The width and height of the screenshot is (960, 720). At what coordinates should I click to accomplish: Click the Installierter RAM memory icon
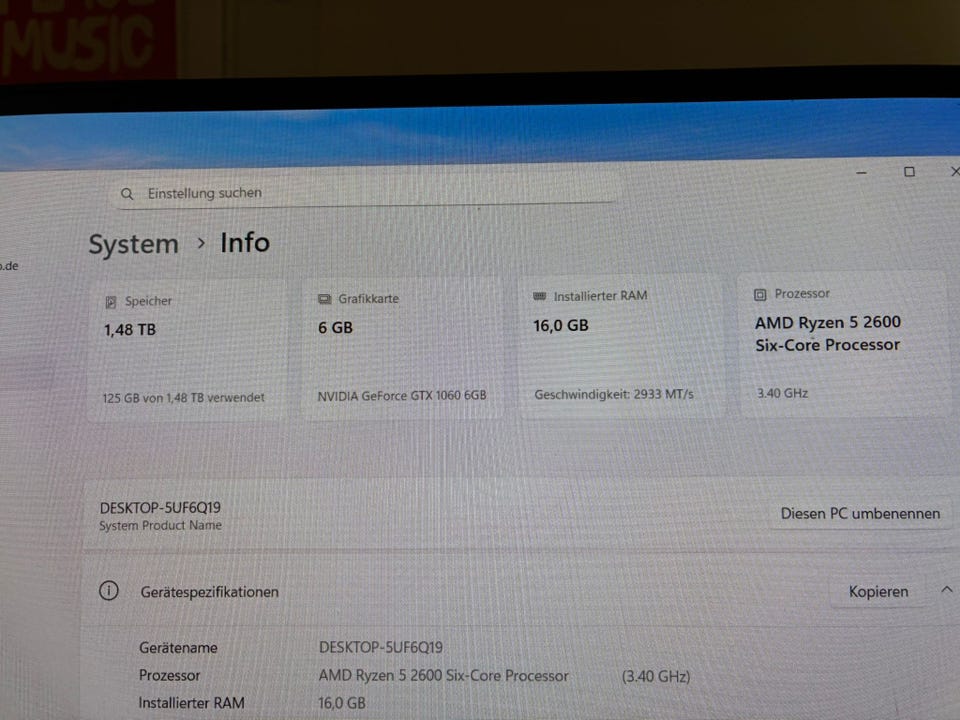tap(540, 296)
